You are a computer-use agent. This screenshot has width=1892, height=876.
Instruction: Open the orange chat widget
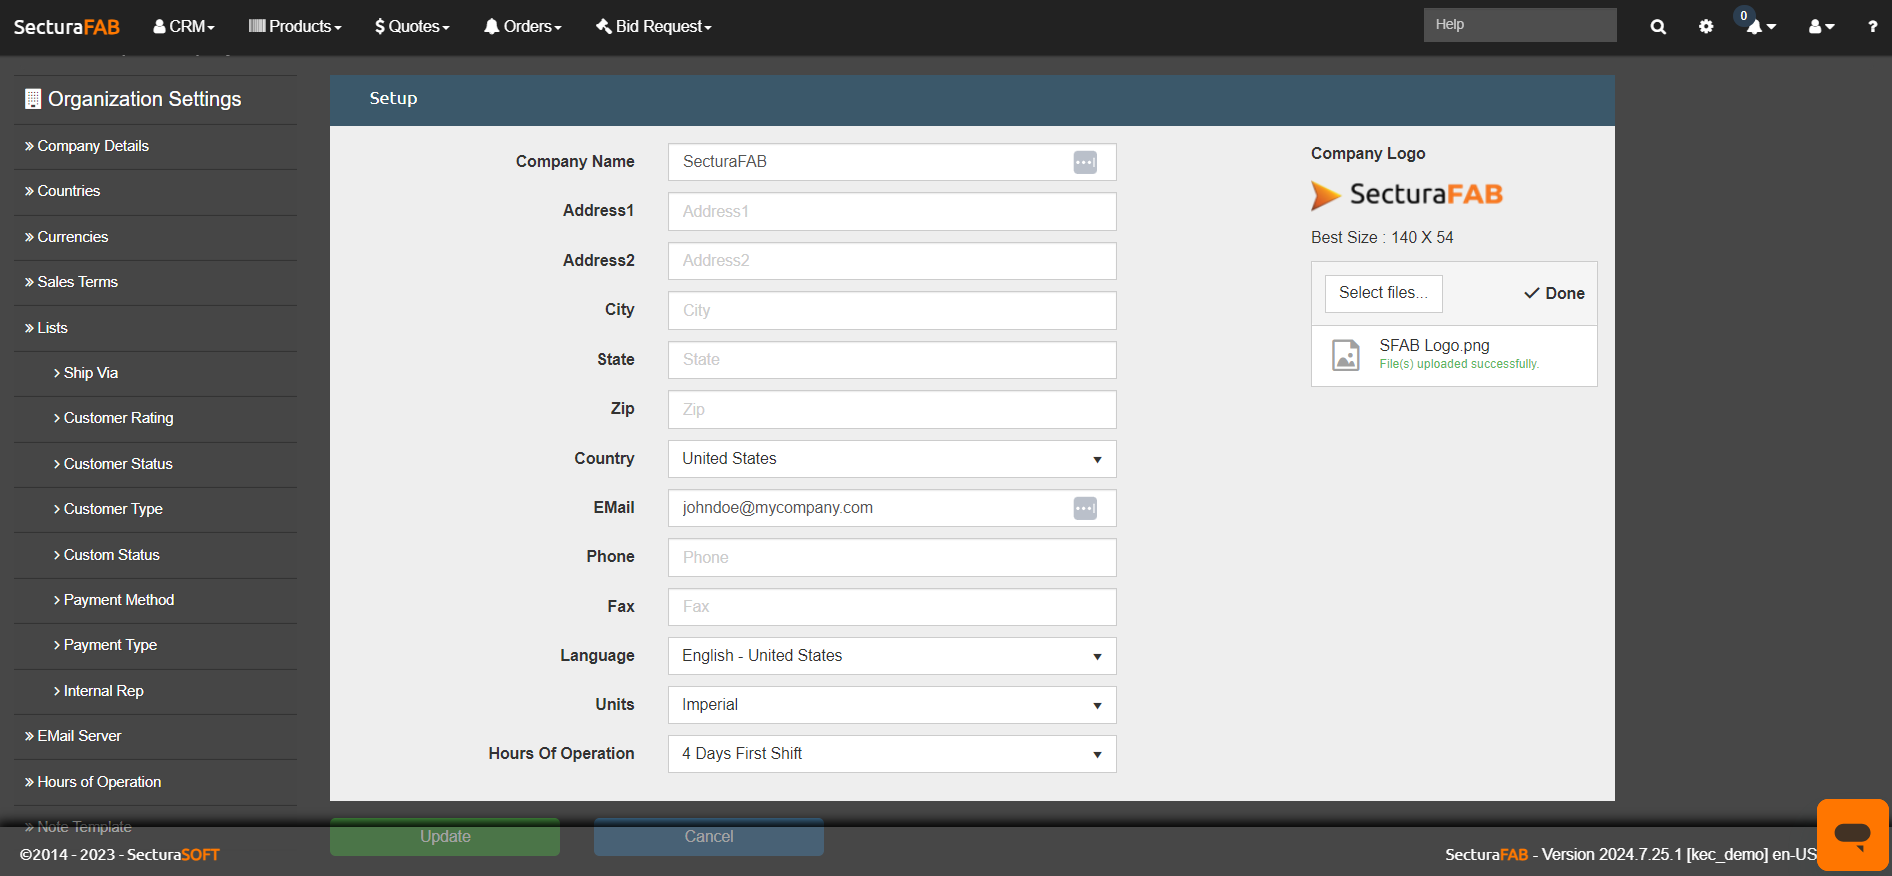(1852, 834)
